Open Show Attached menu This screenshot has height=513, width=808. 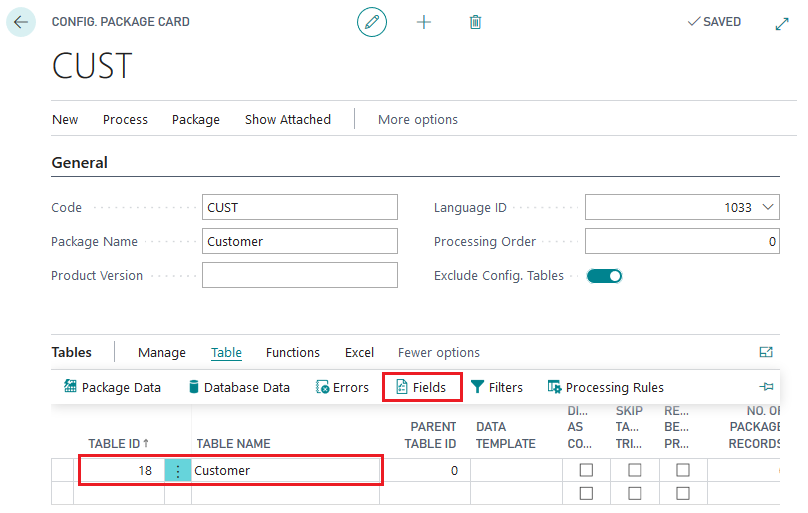coord(288,119)
